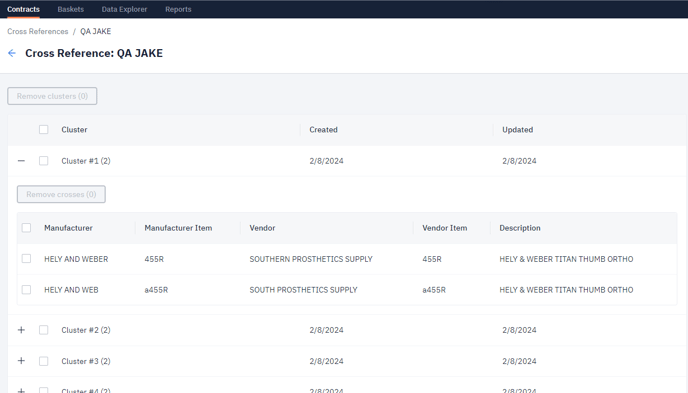Collapse Cluster #1 with the minus icon
688x393 pixels.
click(21, 161)
